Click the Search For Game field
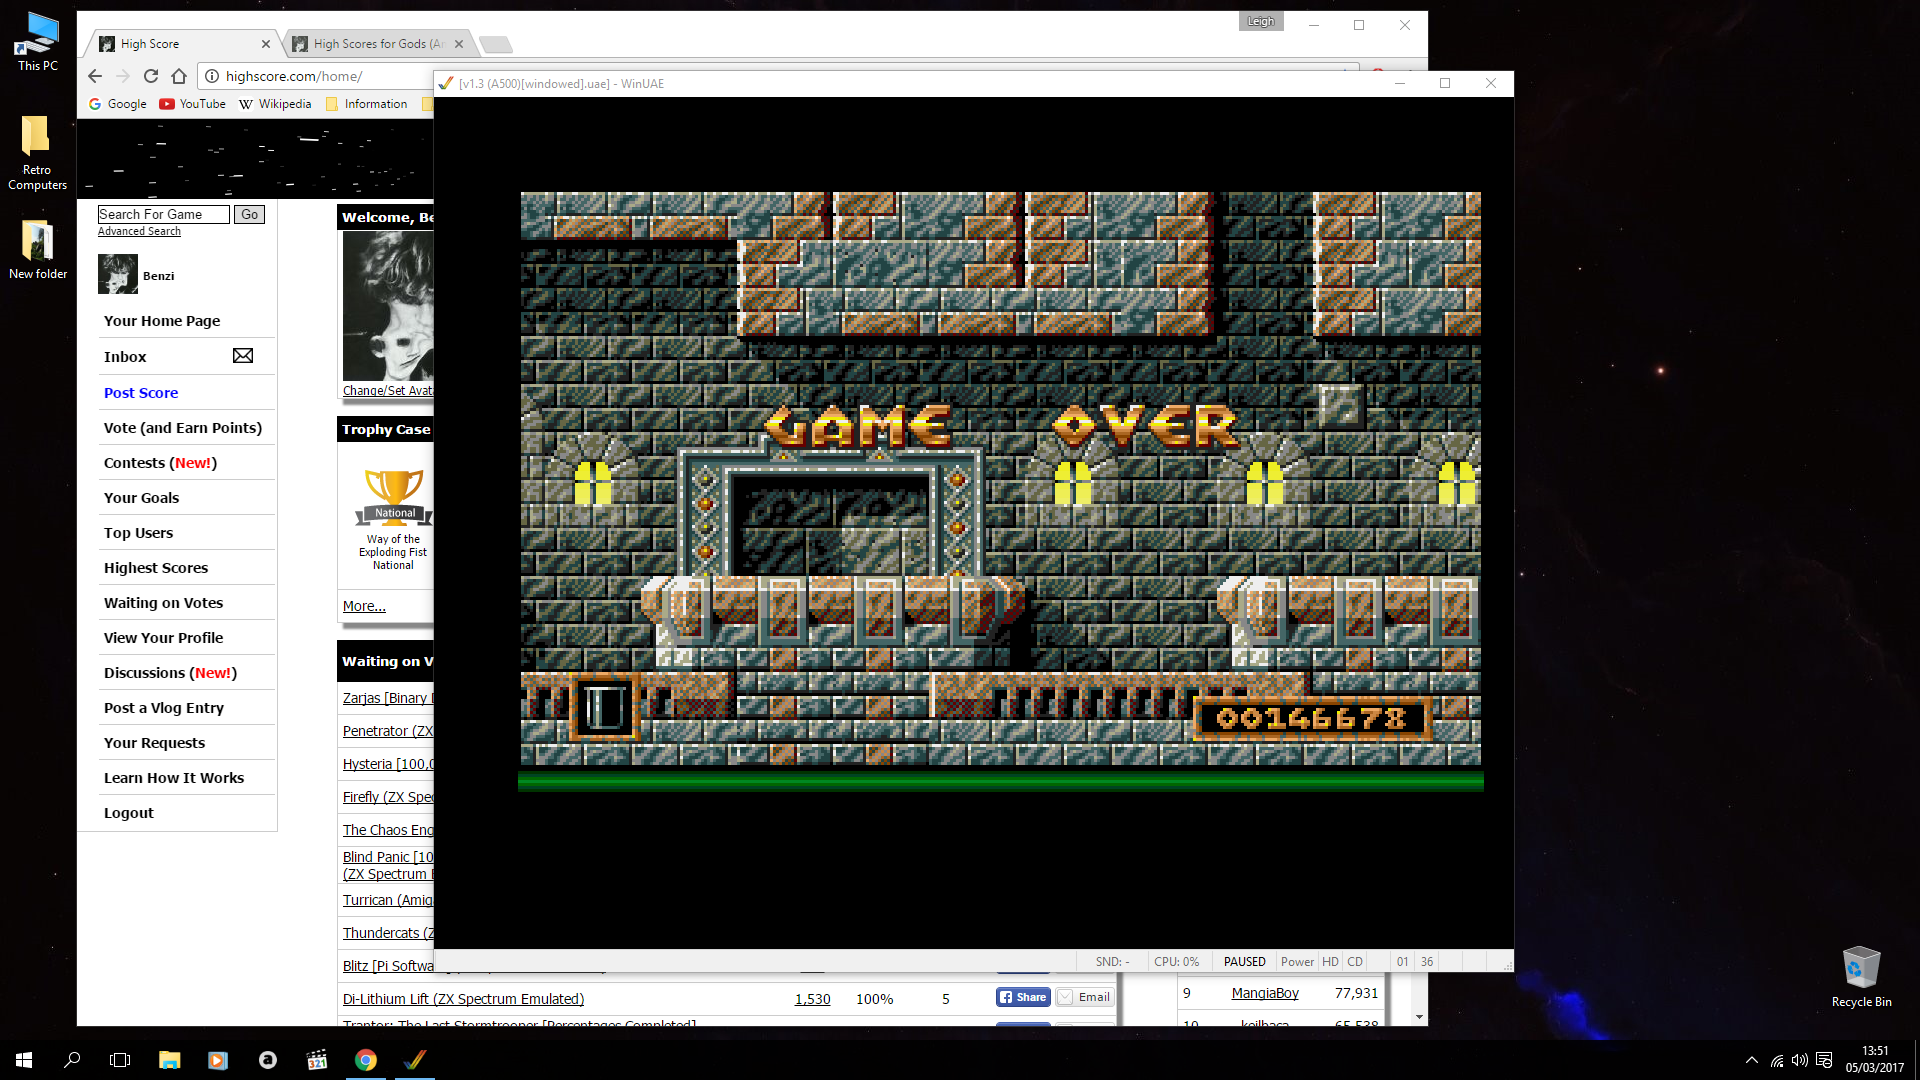Screen dimensions: 1920x1080 tap(163, 214)
